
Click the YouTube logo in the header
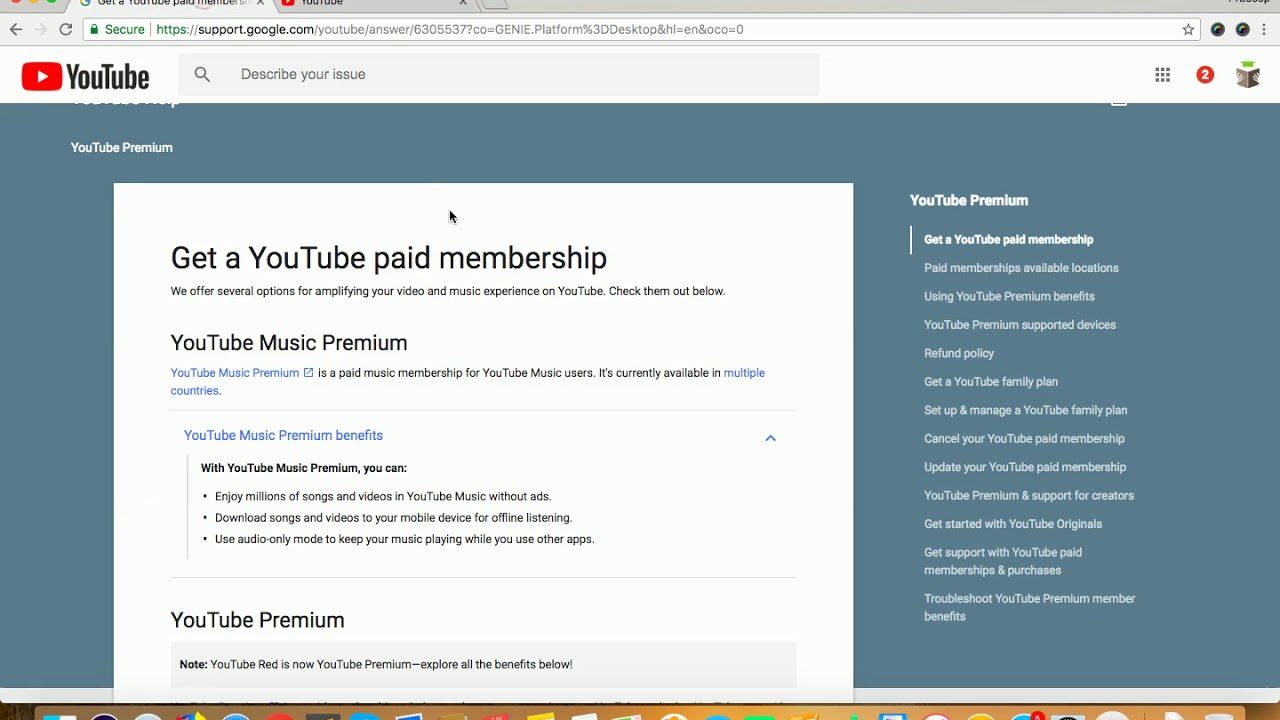[x=85, y=76]
